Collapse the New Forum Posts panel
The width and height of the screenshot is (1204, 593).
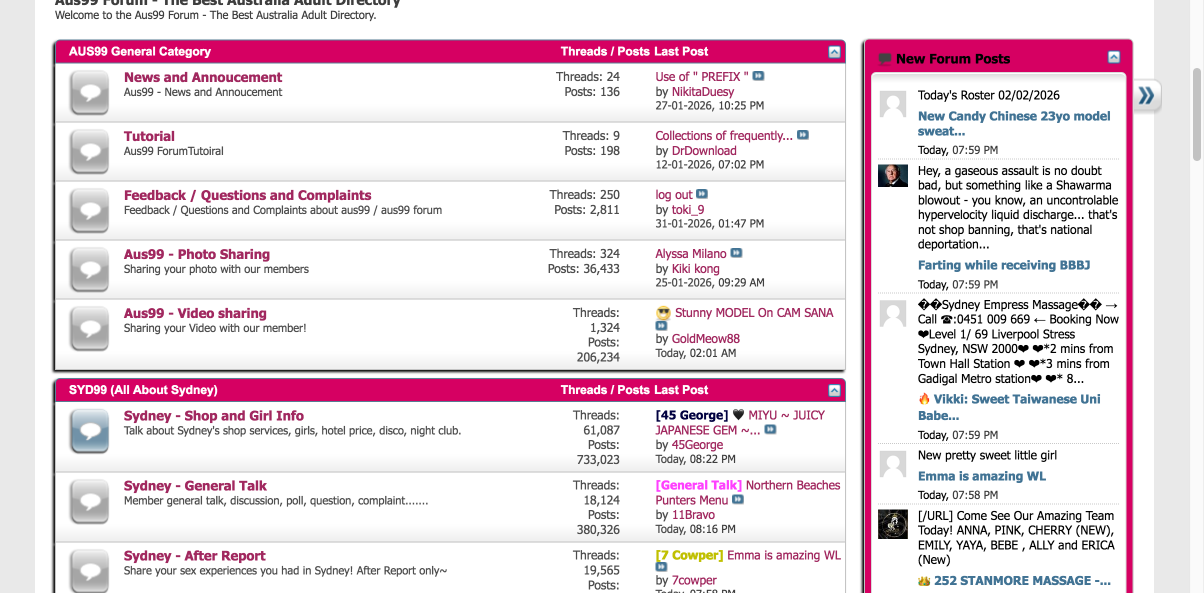1114,58
